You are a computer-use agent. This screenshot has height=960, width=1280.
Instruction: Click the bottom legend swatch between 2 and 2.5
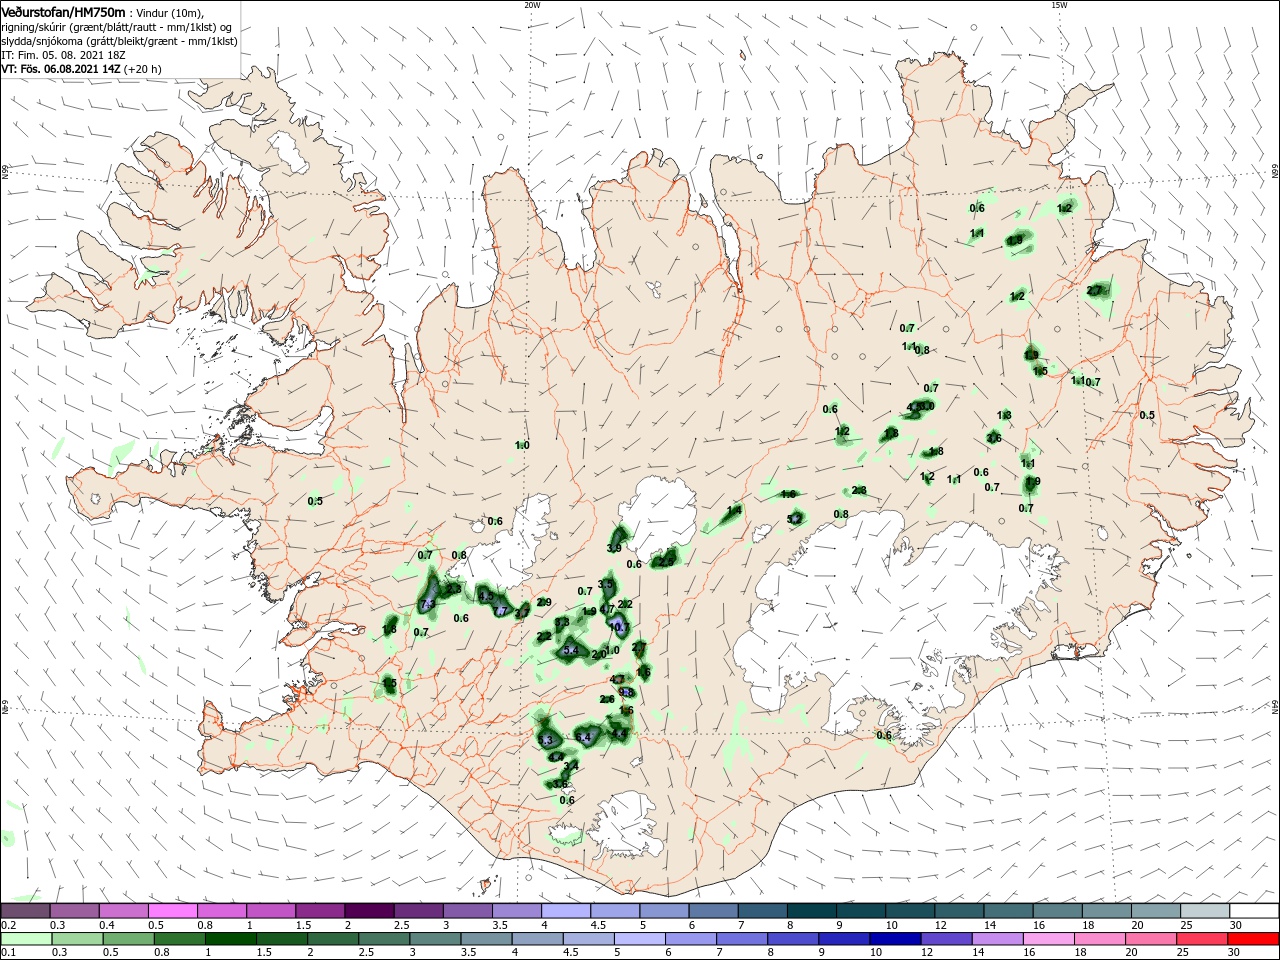coord(333,939)
